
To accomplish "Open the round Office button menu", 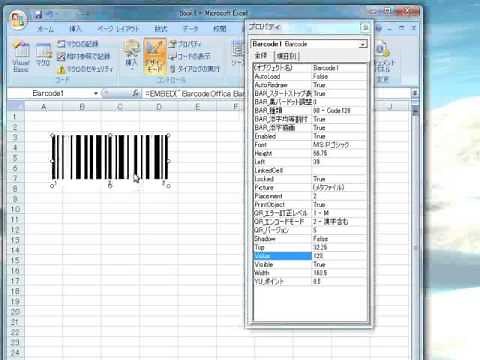I will [18, 19].
